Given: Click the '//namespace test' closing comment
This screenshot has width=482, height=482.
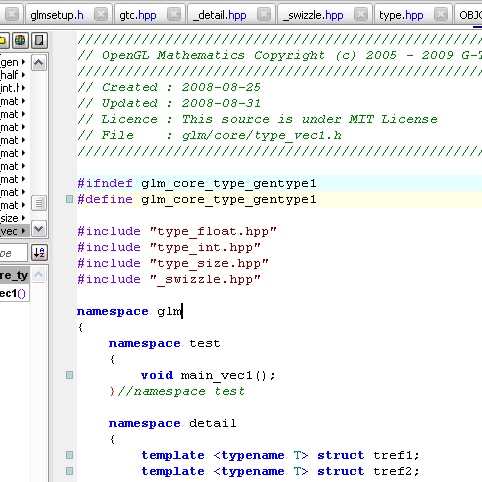Looking at the screenshot, I should (x=181, y=391).
